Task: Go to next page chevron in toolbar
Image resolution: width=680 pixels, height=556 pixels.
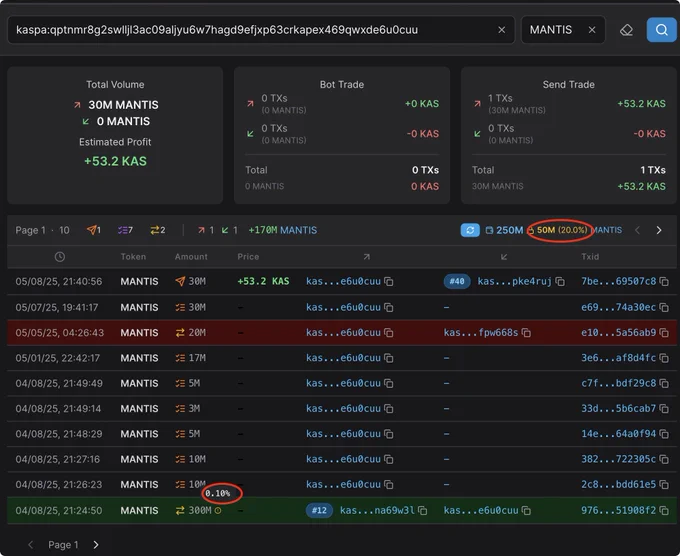Action: (659, 230)
